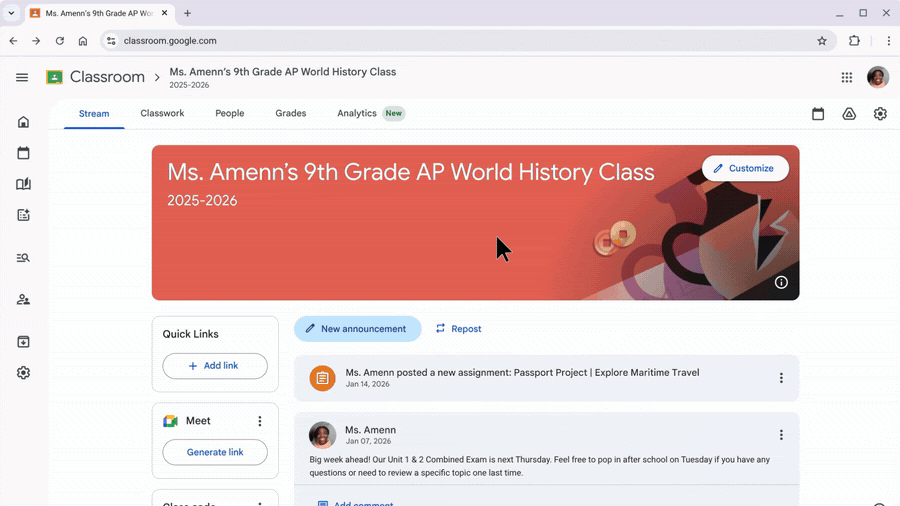Click Customize on the class banner
The width and height of the screenshot is (900, 506).
click(x=745, y=168)
